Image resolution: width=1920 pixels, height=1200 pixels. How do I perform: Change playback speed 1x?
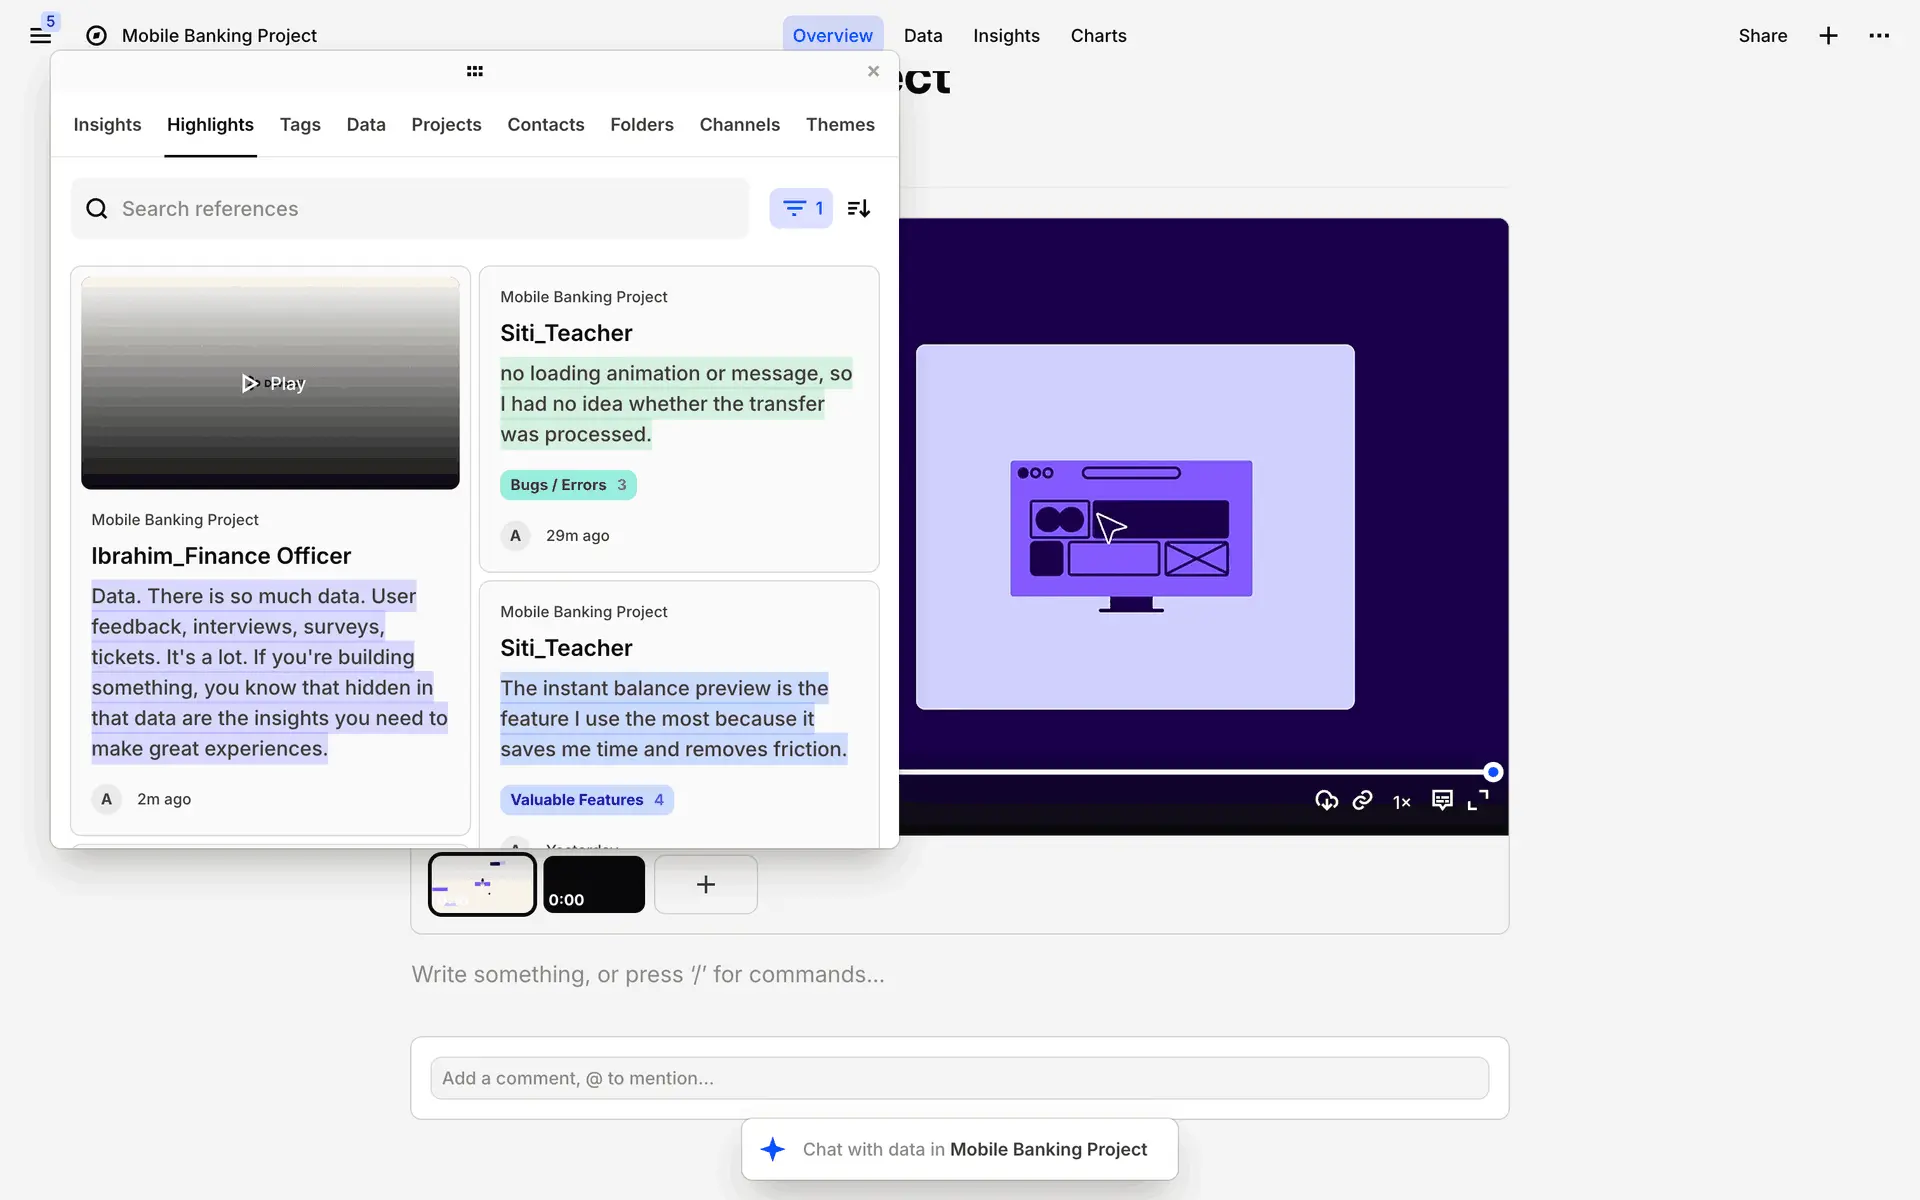(1402, 801)
